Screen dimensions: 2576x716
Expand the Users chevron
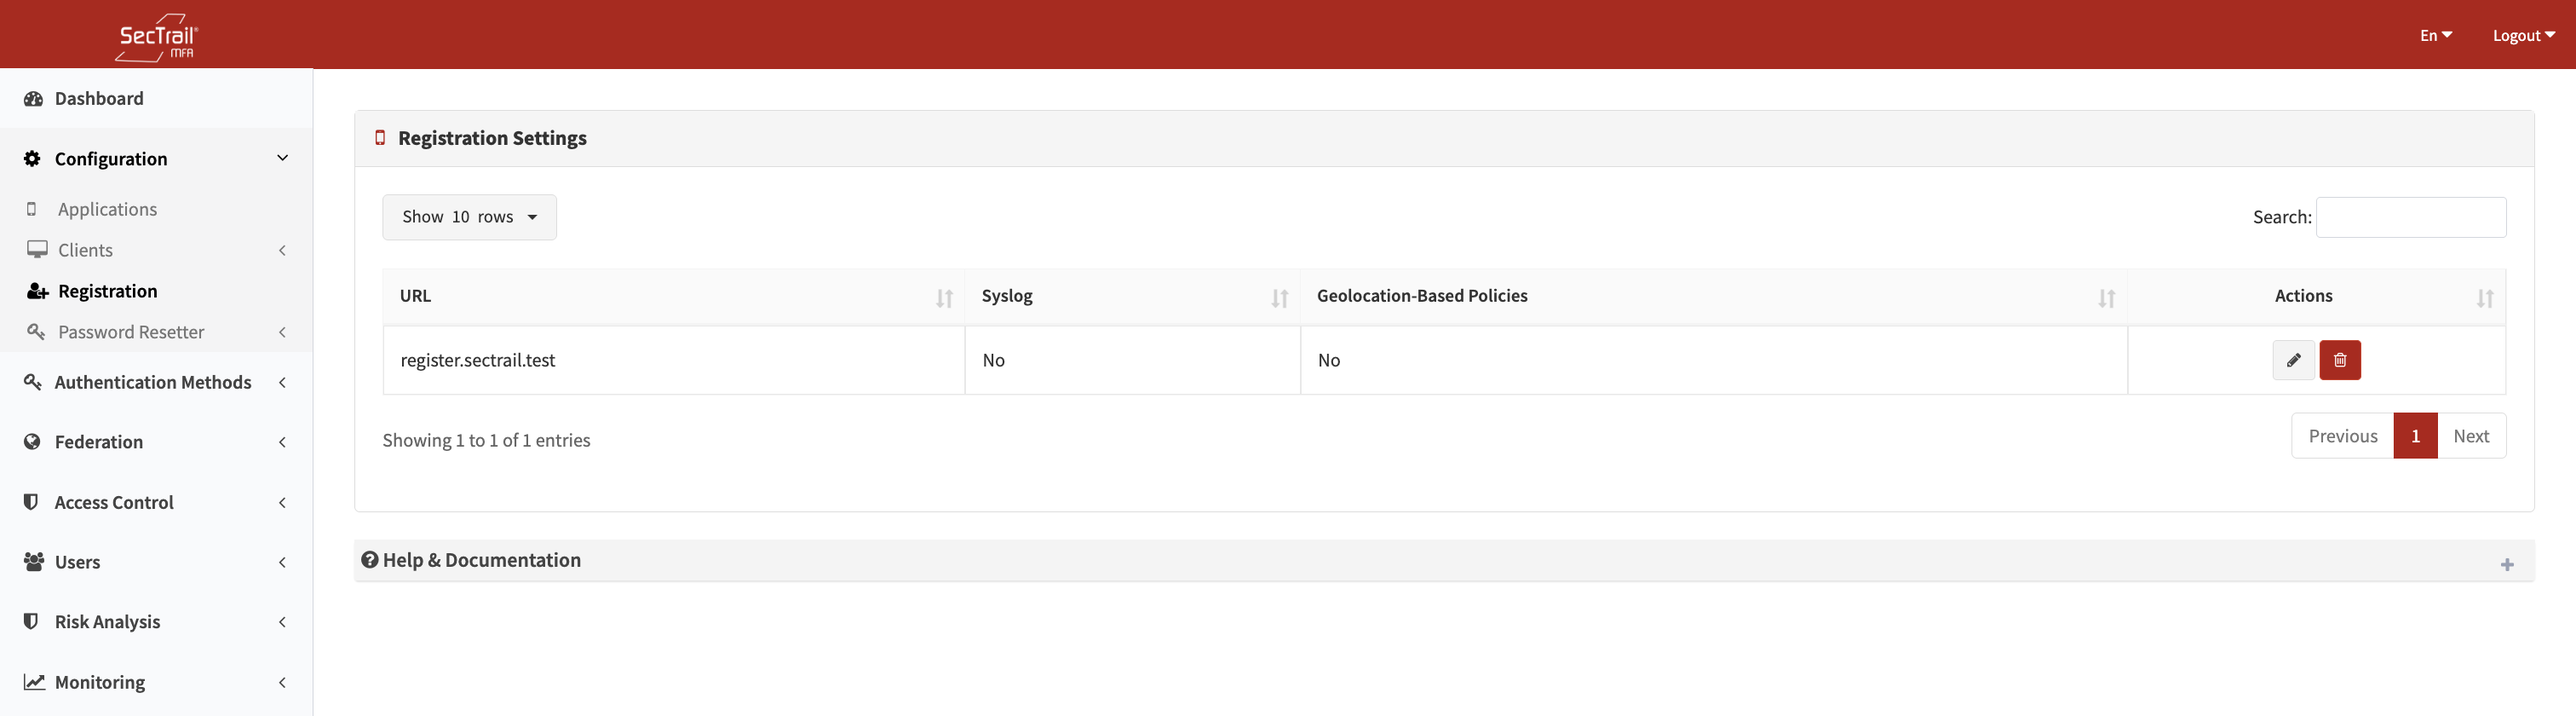[x=282, y=562]
